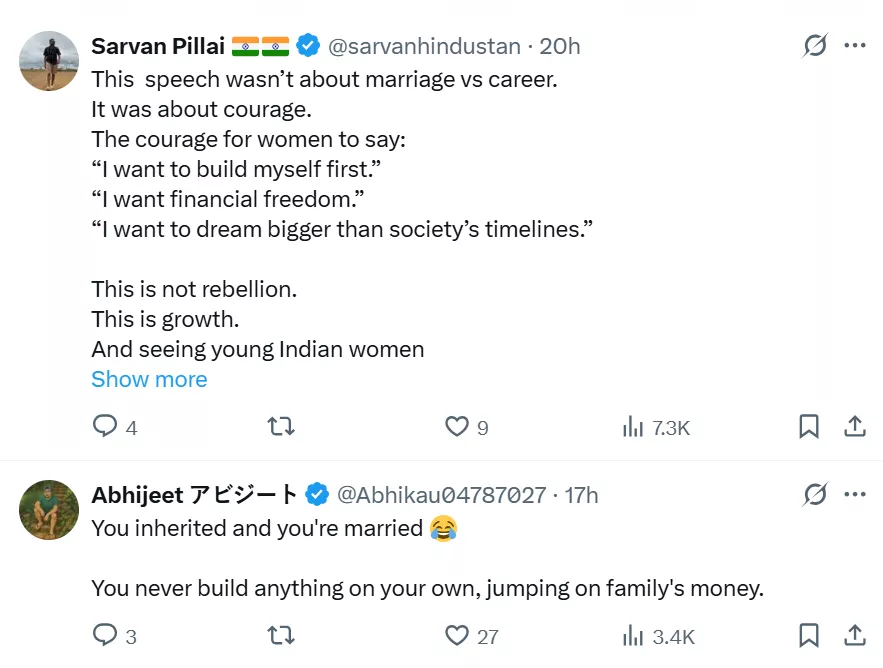Viewport: 883px width, 668px height.
Task: Reply to Abhijeet's comment
Action: 106,635
